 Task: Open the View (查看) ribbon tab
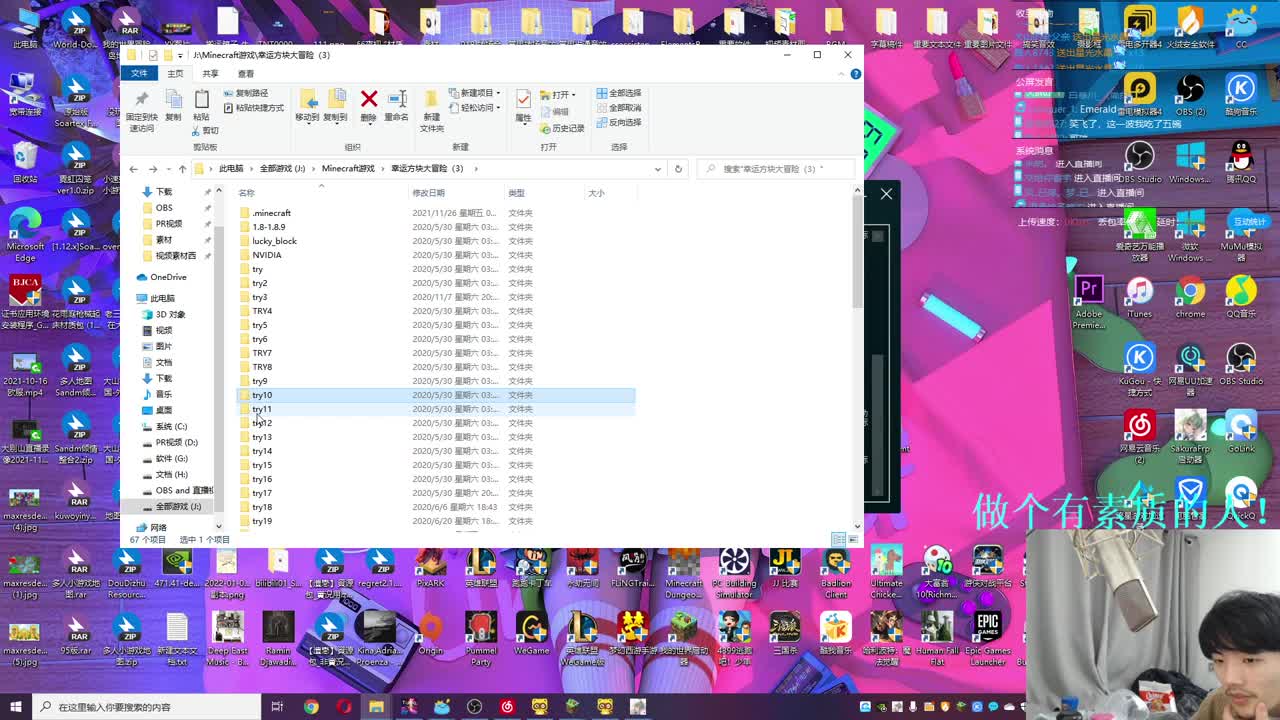[x=246, y=73]
